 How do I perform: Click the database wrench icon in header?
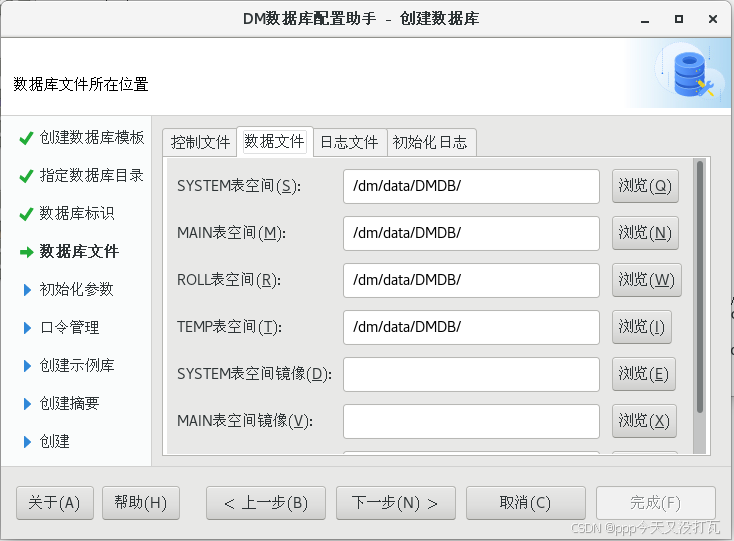(694, 74)
